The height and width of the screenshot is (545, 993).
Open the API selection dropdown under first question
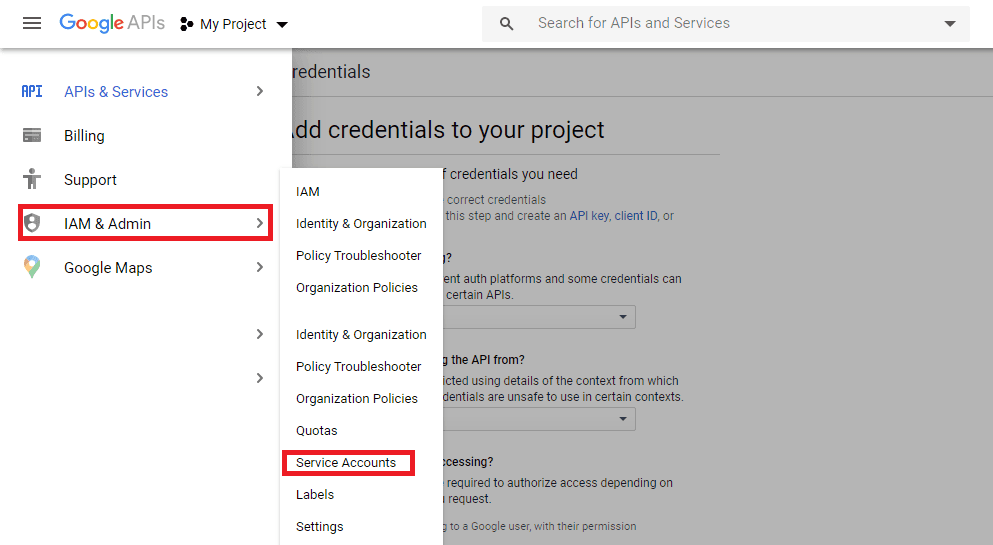click(538, 316)
